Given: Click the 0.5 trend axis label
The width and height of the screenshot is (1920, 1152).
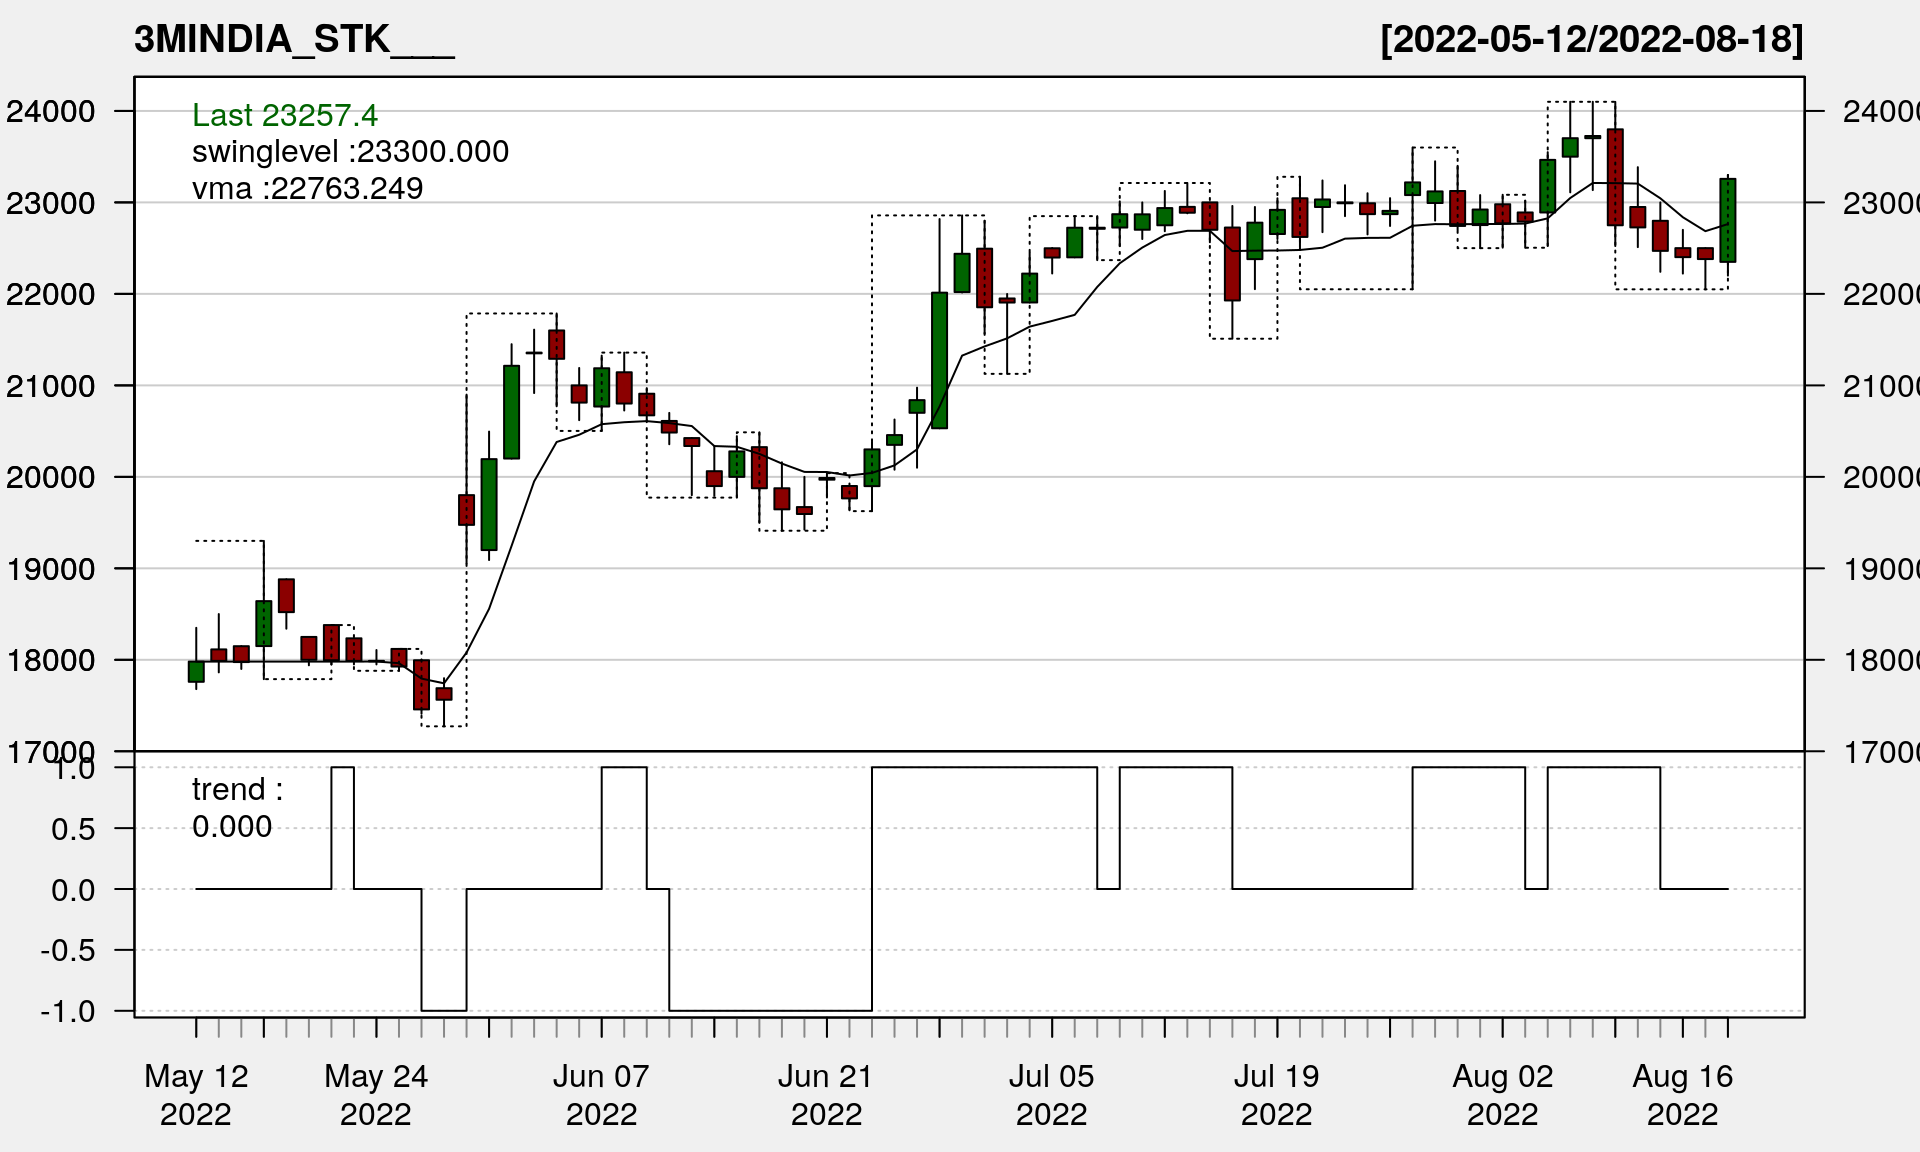Looking at the screenshot, I should pyautogui.click(x=73, y=829).
